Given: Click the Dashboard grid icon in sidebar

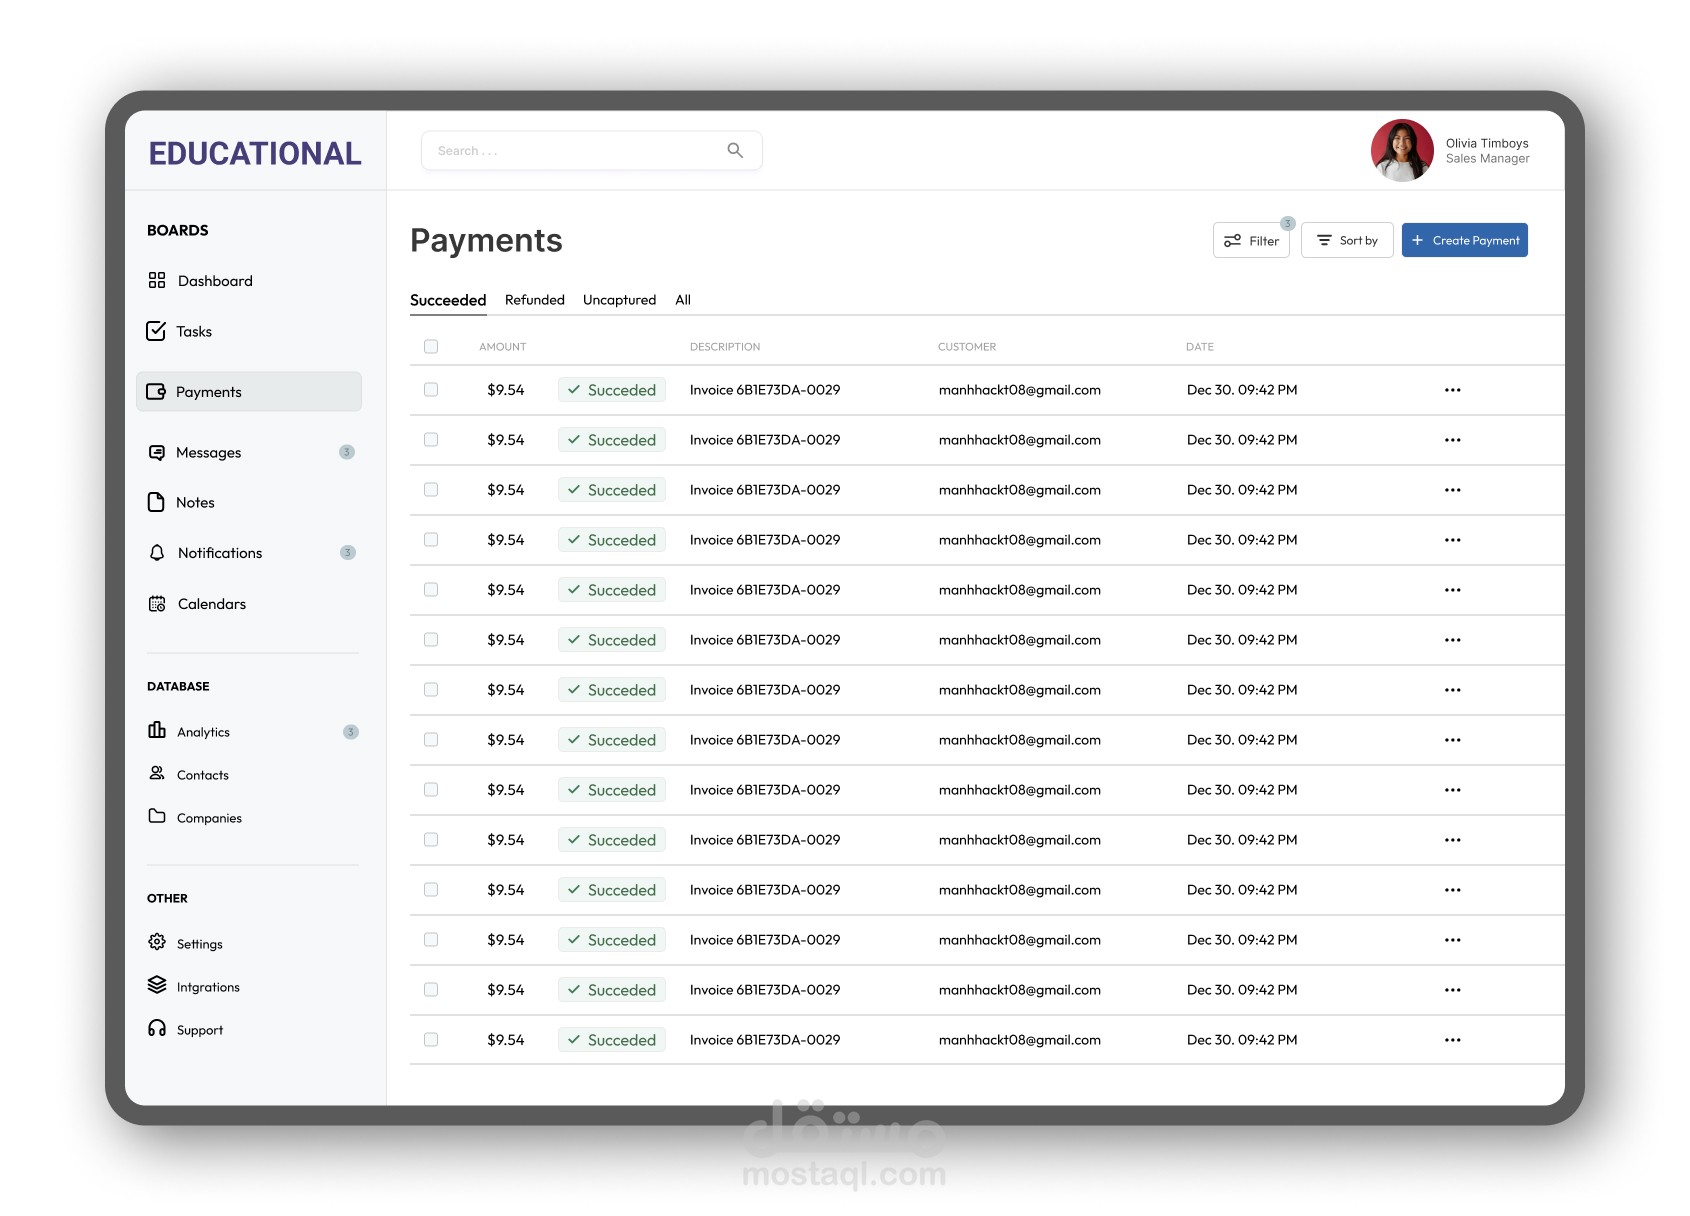Looking at the screenshot, I should click(157, 280).
